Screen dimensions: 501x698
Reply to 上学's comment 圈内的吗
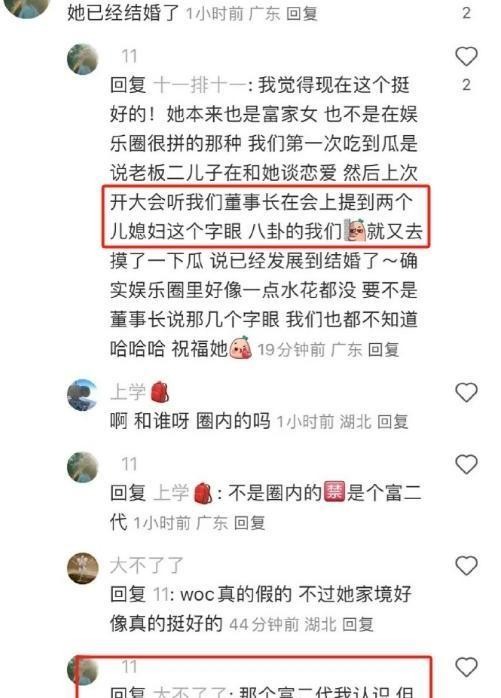tap(392, 422)
